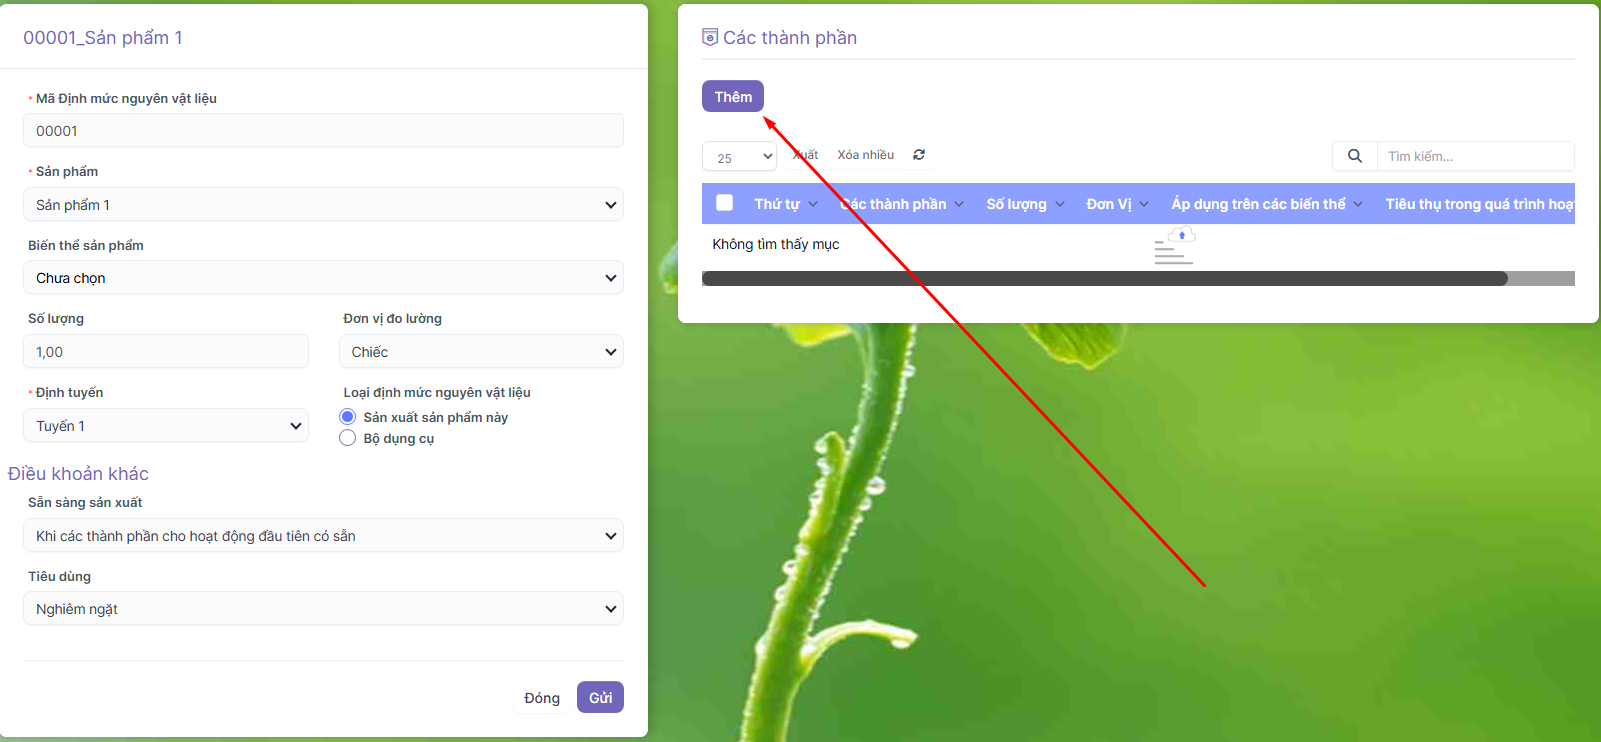Select the Bộ dụng cụ radio option
The image size is (1601, 742).
coord(348,438)
